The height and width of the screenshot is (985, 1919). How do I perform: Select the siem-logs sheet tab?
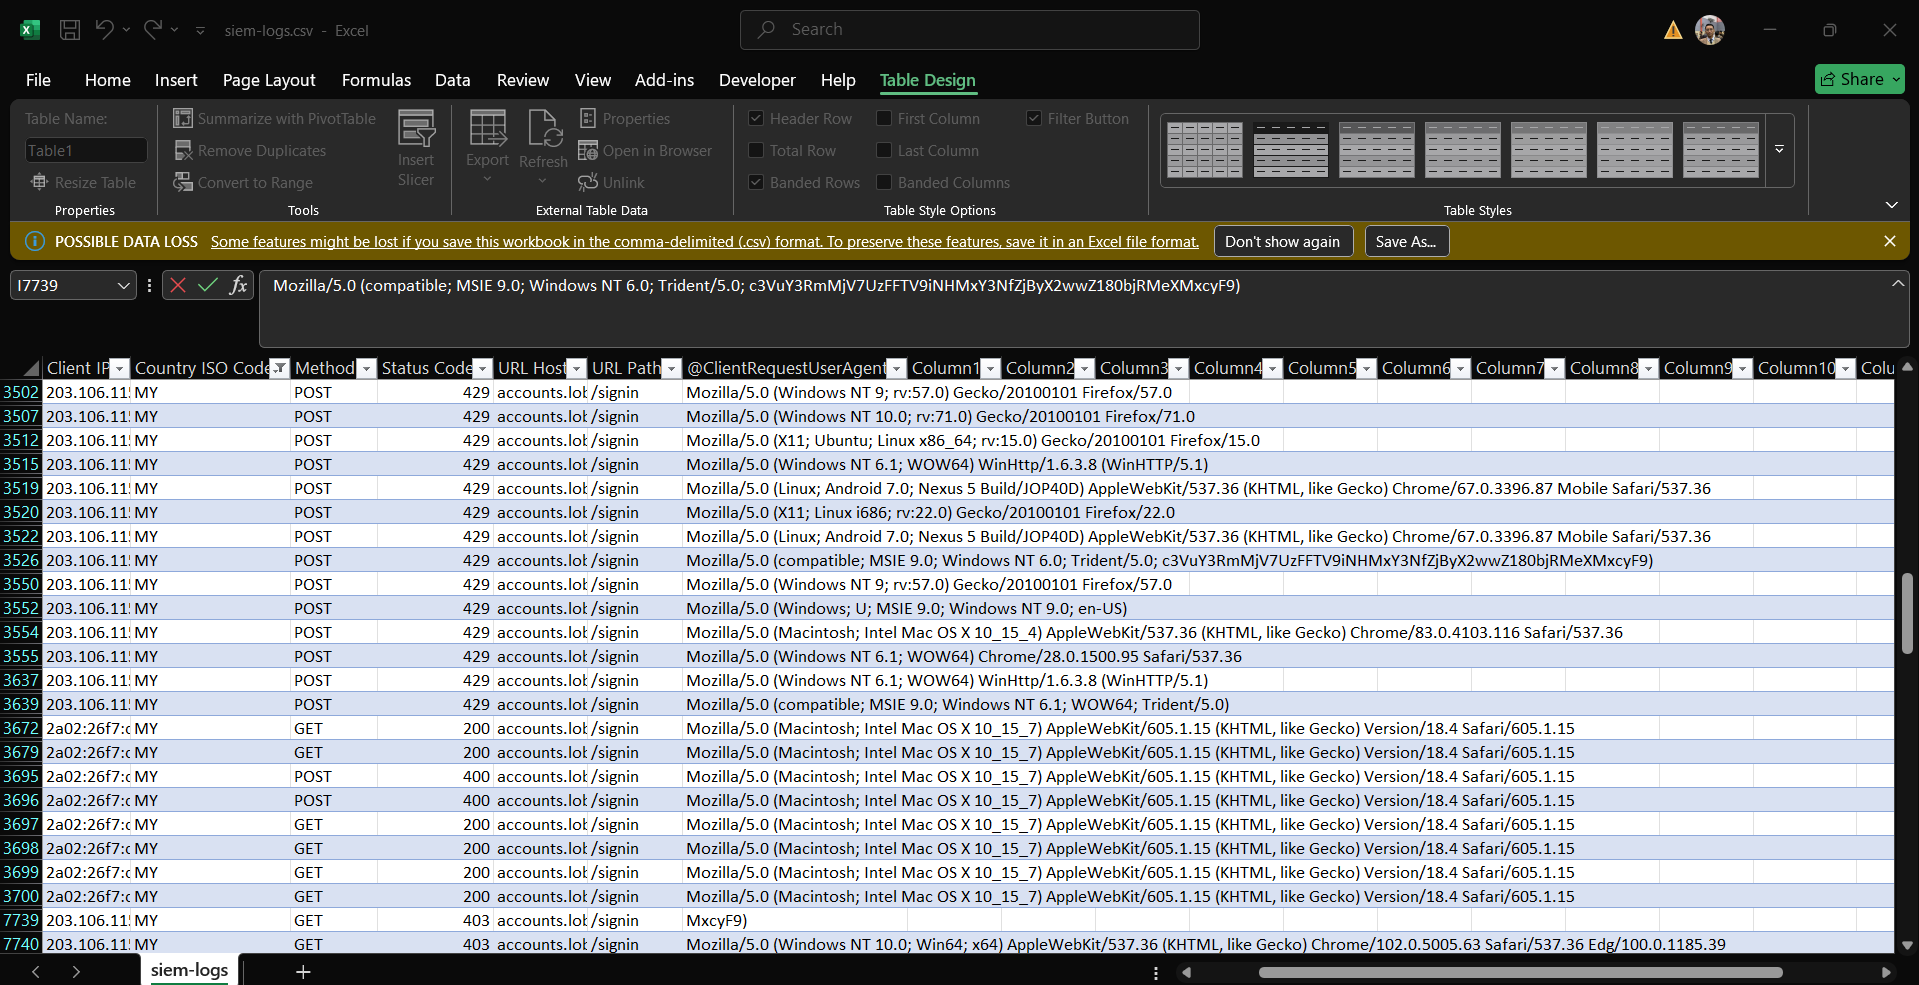coord(189,970)
